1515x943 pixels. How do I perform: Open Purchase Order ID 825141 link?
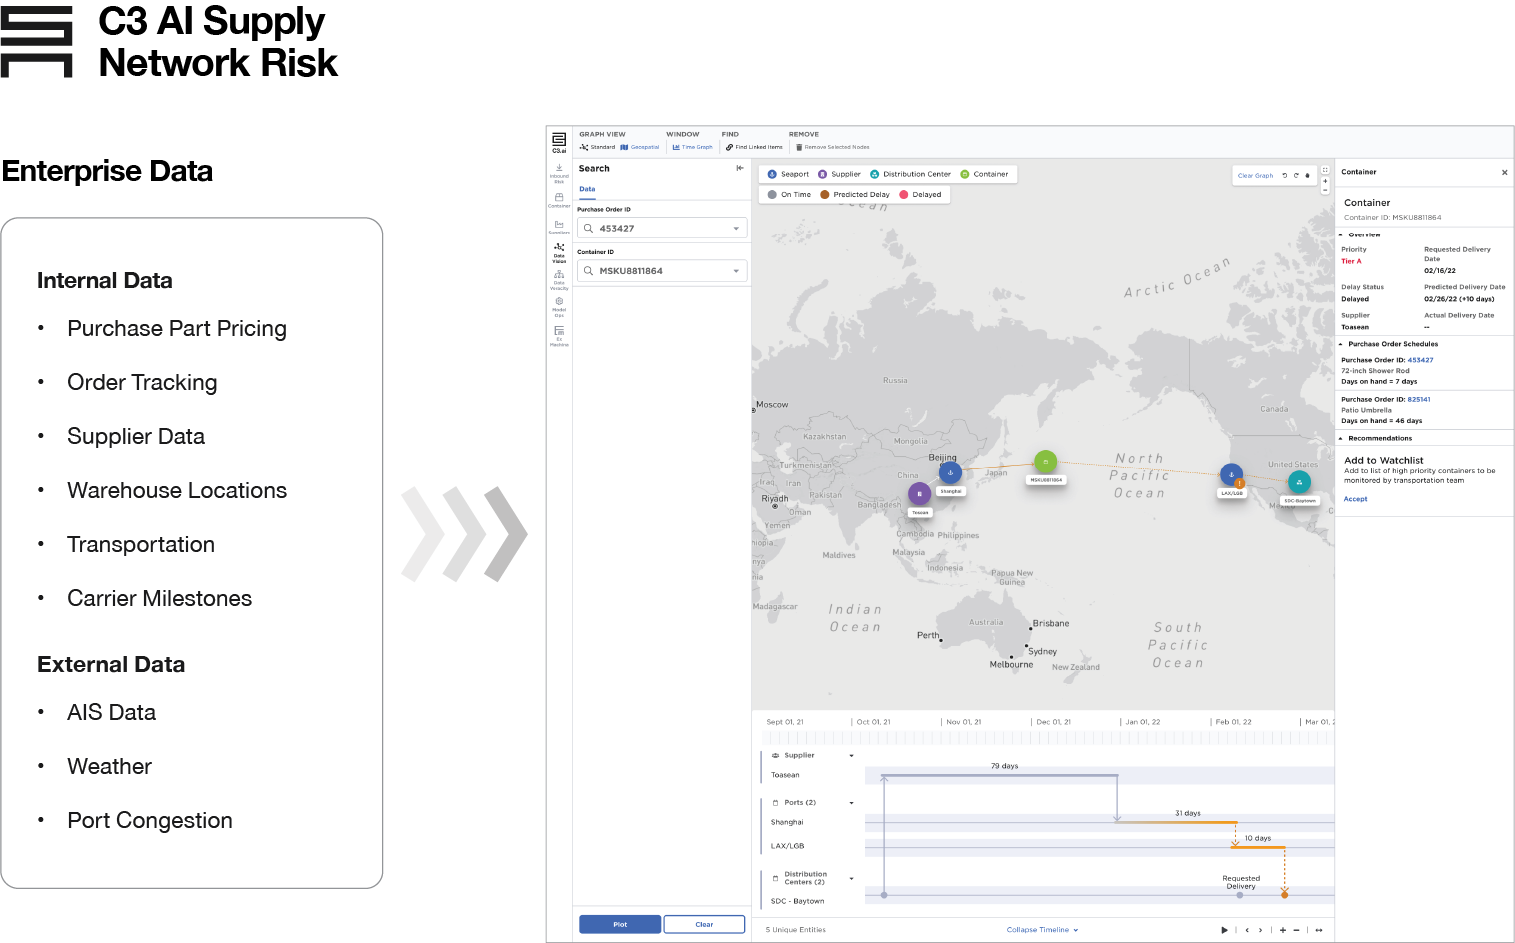tap(1419, 399)
